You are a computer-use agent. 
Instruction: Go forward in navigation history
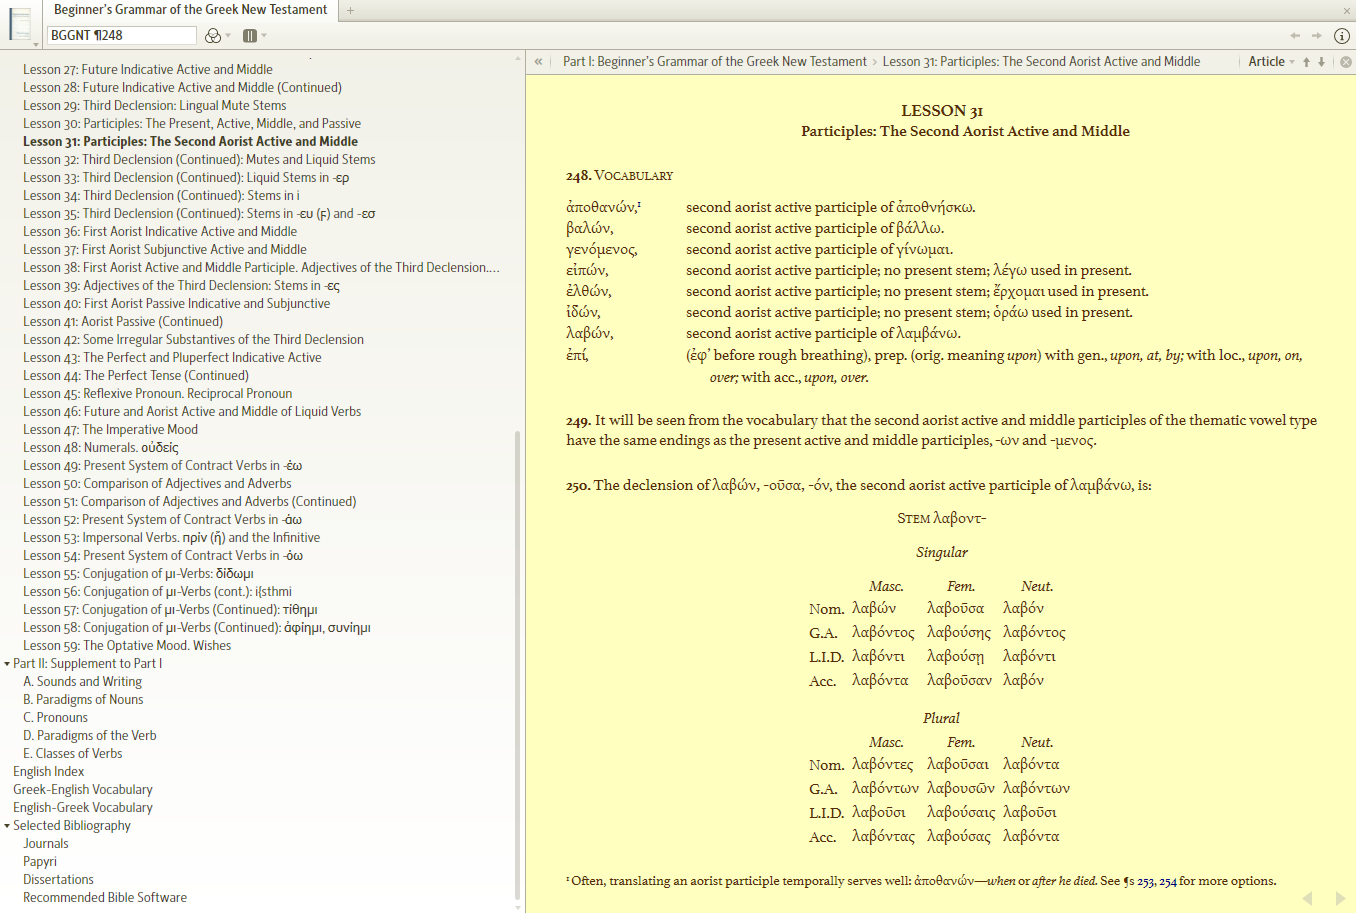(x=1317, y=36)
